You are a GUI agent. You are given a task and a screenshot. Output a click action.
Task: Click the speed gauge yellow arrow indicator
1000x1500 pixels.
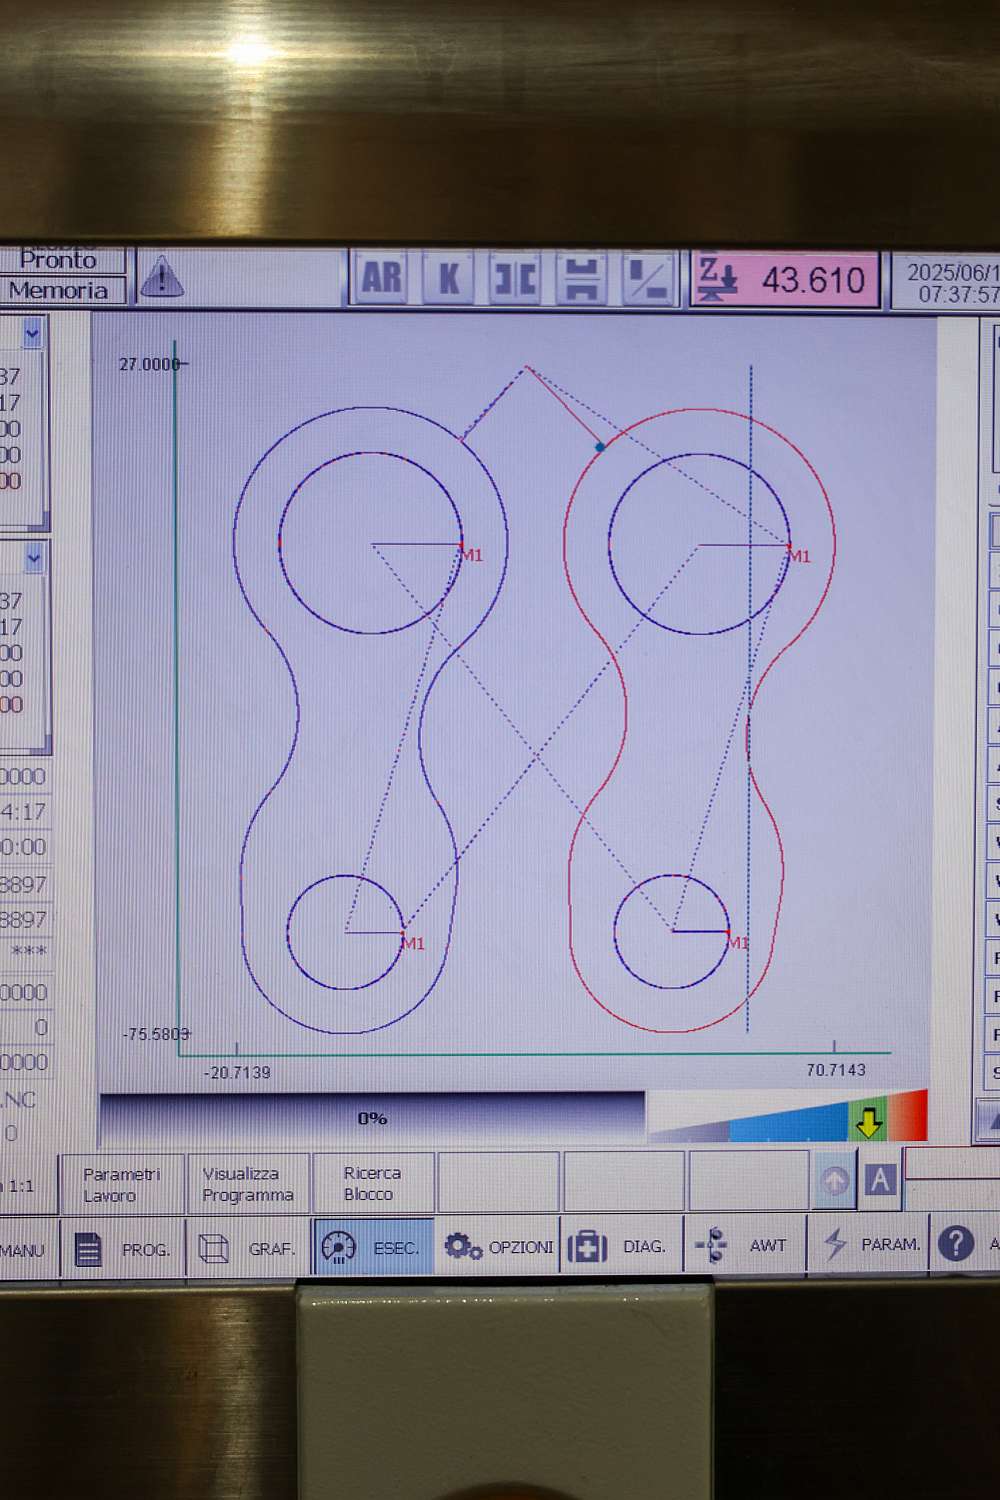pyautogui.click(x=868, y=1122)
